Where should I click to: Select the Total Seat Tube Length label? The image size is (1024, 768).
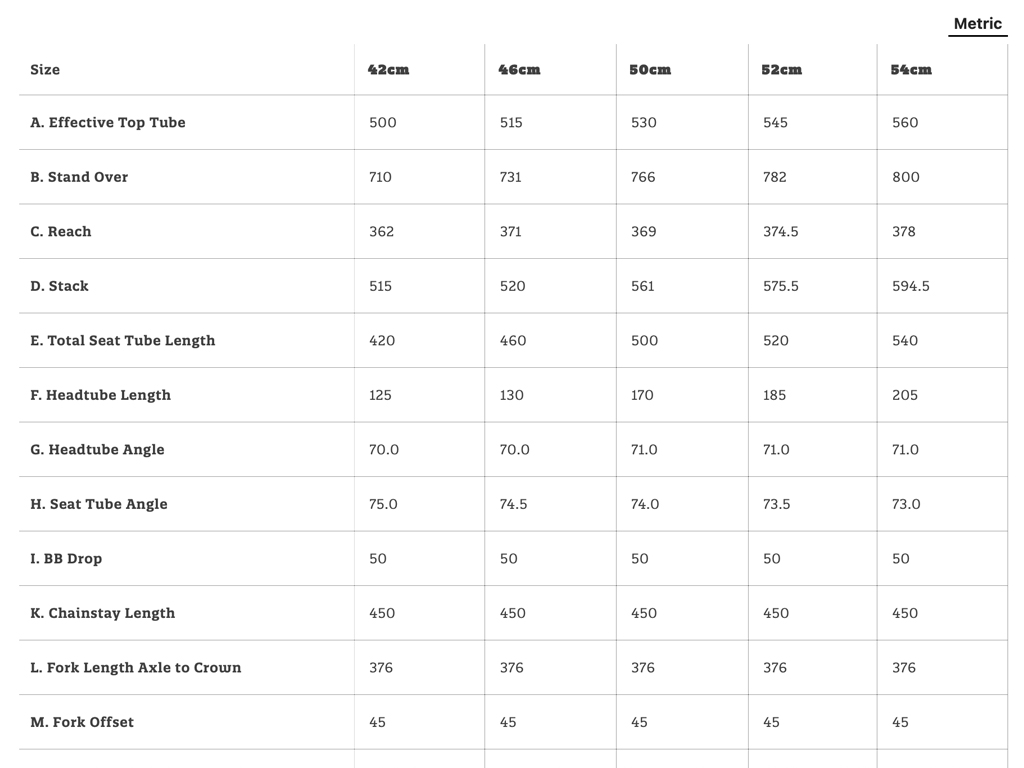[123, 341]
